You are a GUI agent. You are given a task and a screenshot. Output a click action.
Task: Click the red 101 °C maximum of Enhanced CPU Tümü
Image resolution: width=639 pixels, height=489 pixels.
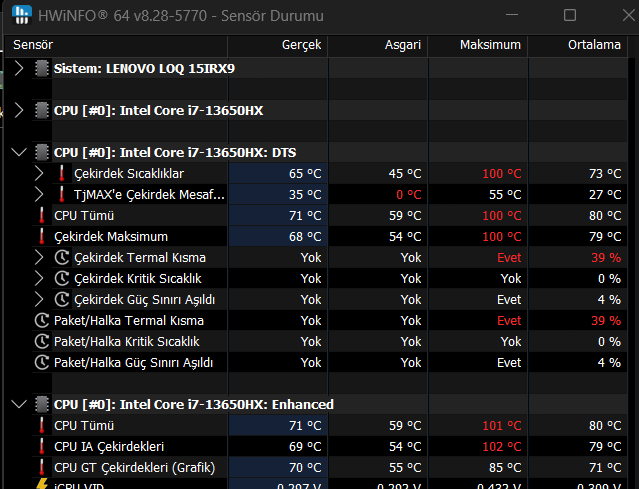[502, 425]
